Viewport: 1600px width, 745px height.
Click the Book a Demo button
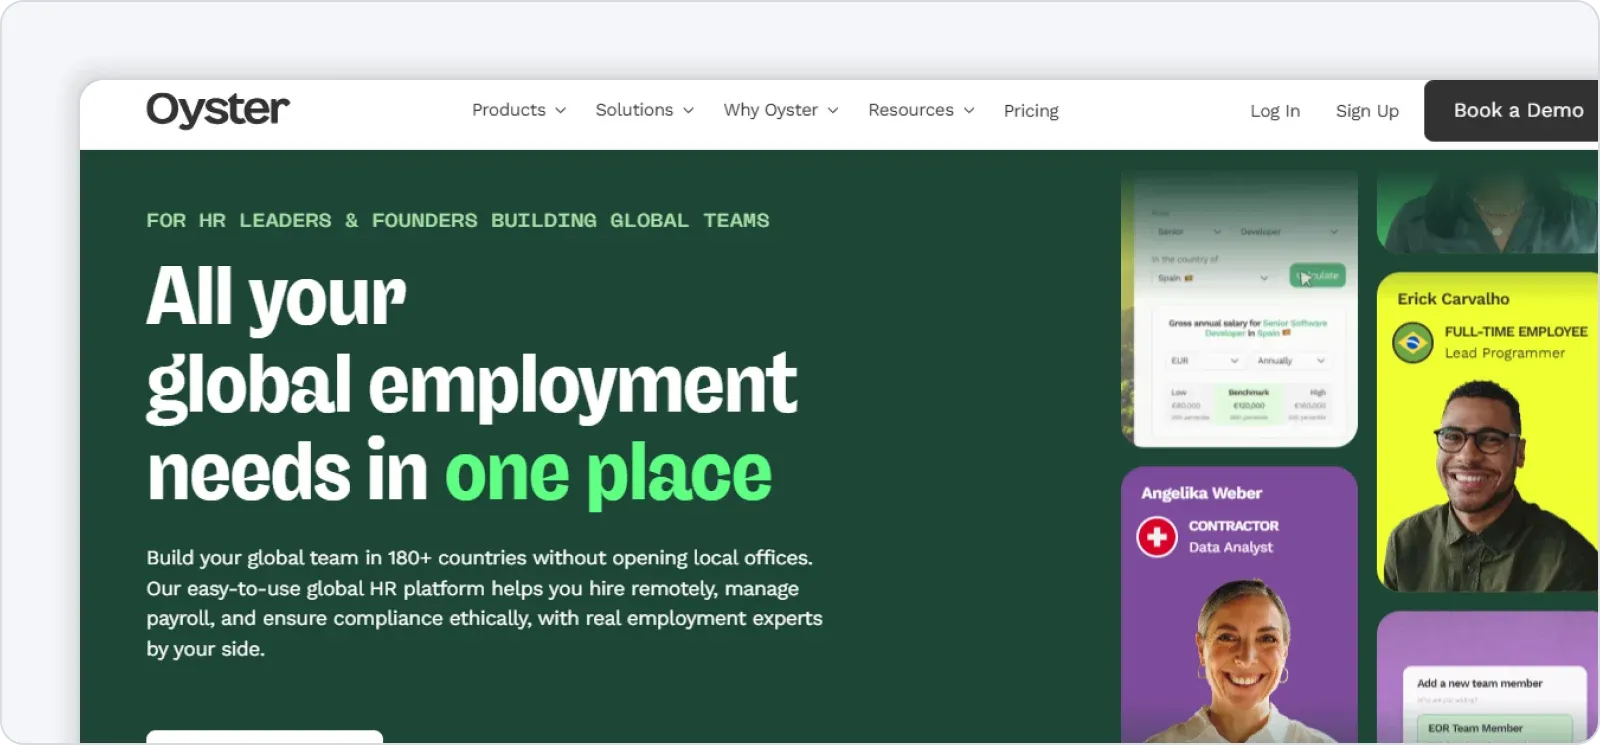[1513, 111]
